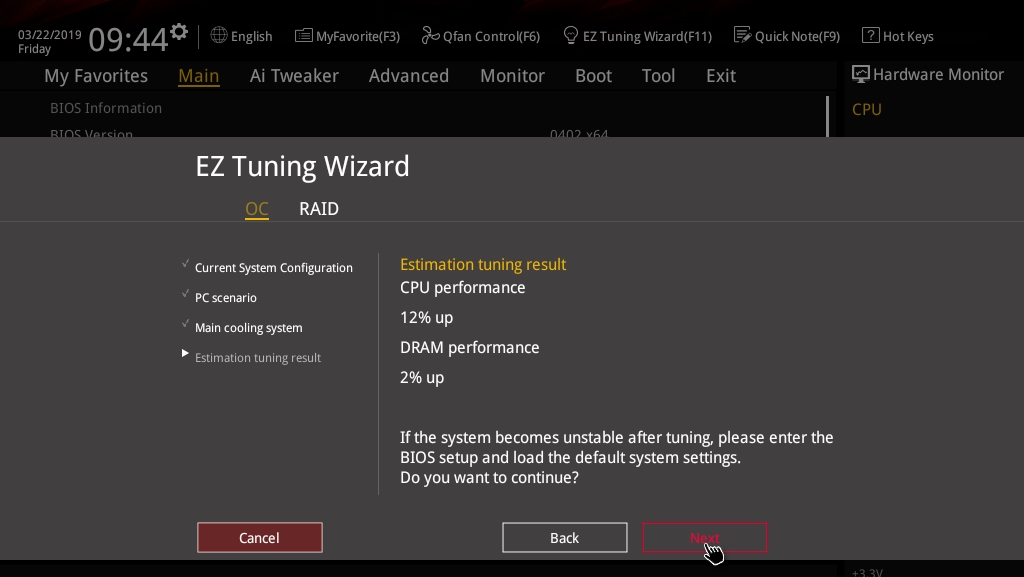Click the globe language icon

pos(219,35)
